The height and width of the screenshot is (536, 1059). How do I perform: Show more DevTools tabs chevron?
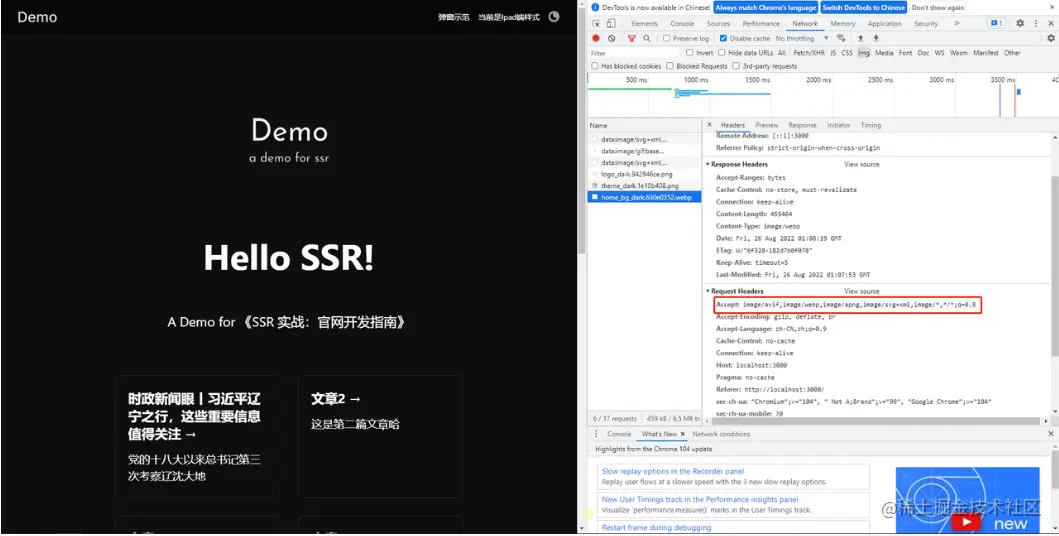956,24
